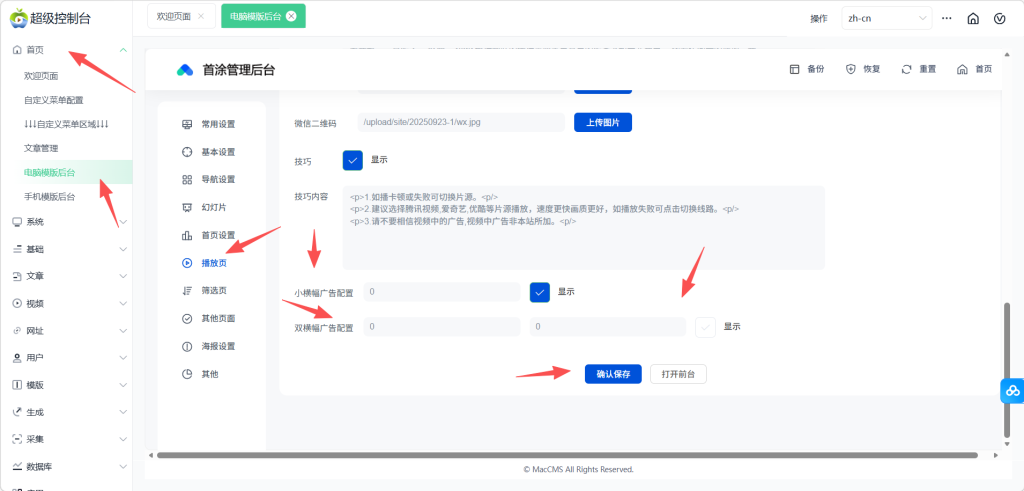Click the 重置 refresh icon
The height and width of the screenshot is (491, 1024).
(906, 69)
